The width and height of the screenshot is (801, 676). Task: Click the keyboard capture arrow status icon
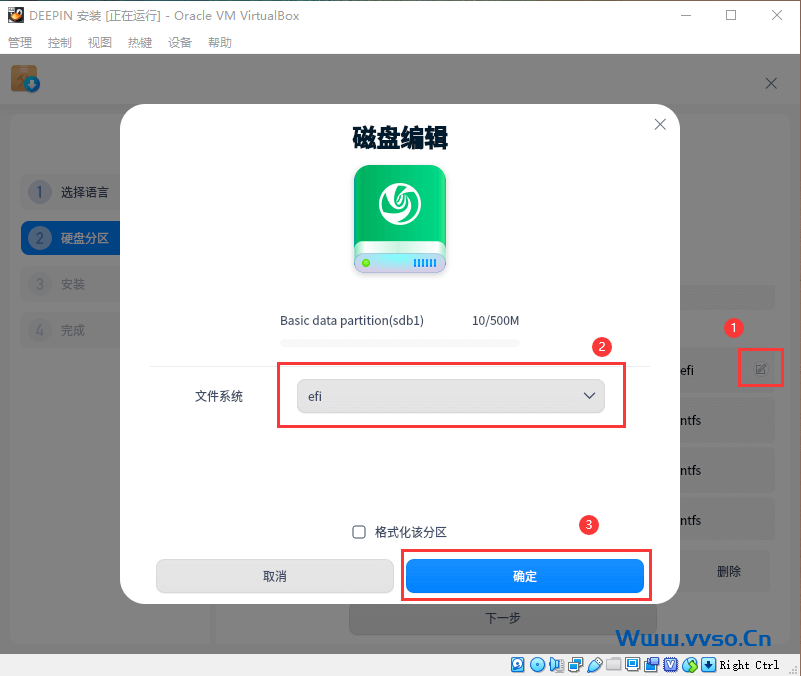pos(708,664)
